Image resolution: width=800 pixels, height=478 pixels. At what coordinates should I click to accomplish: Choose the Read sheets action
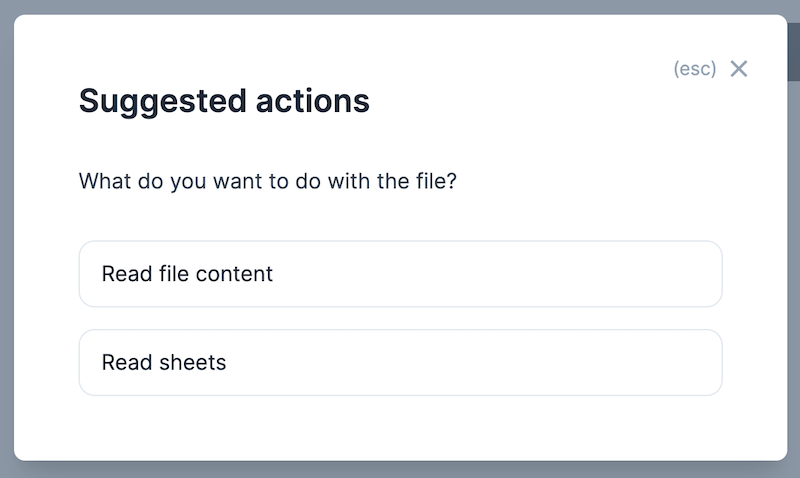(400, 362)
